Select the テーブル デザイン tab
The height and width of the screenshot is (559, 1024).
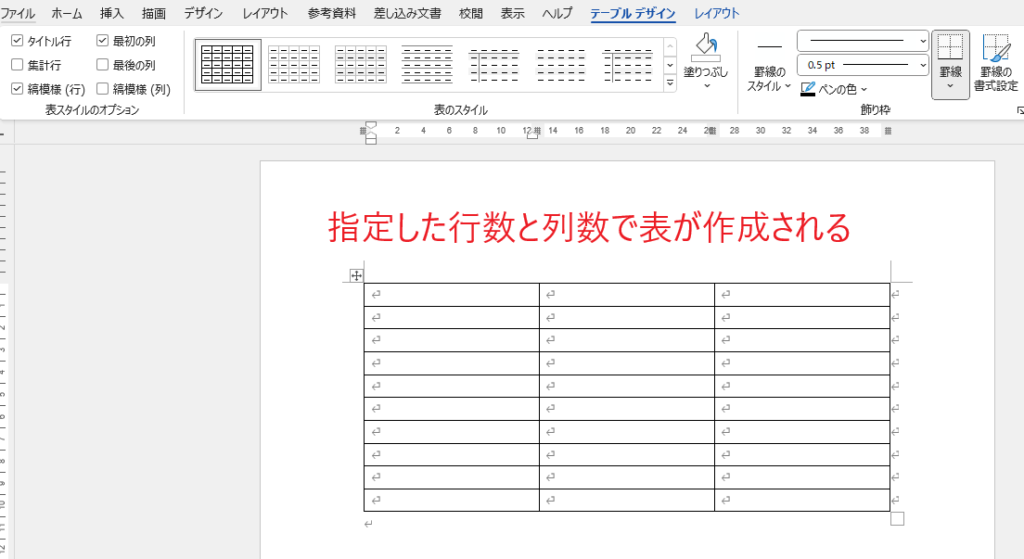pyautogui.click(x=633, y=13)
